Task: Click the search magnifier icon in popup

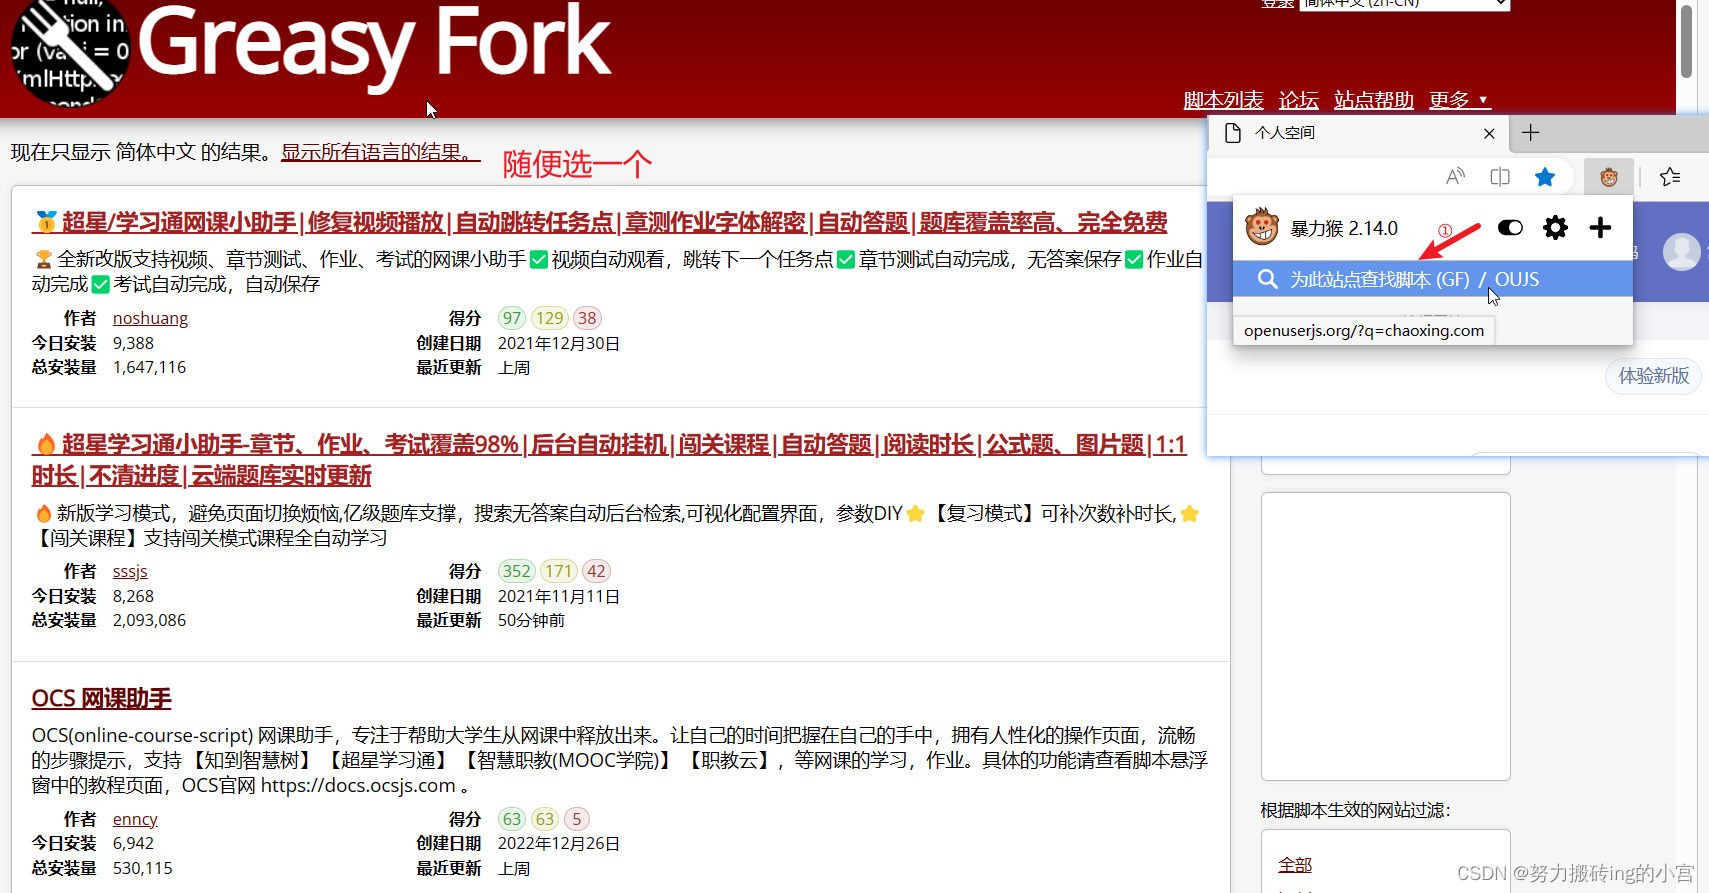Action: pyautogui.click(x=1267, y=279)
